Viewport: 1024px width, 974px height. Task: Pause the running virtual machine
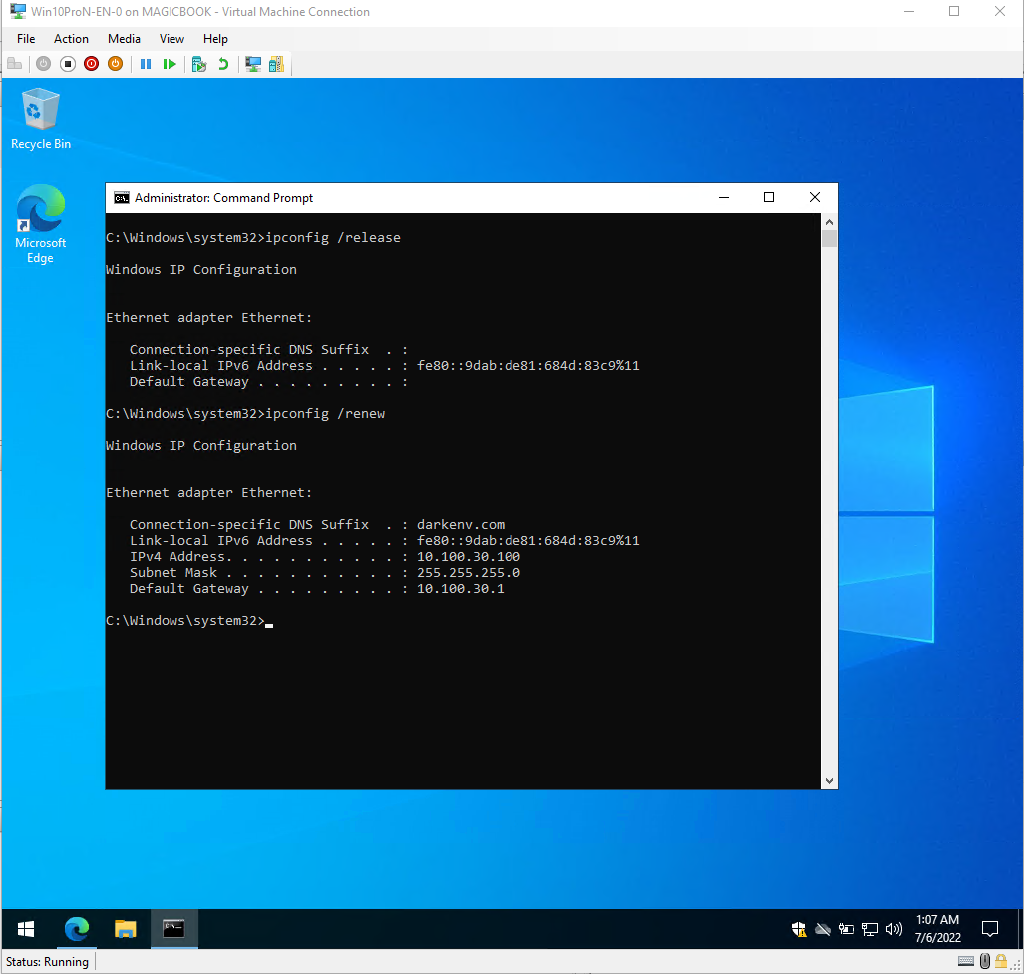coord(147,64)
